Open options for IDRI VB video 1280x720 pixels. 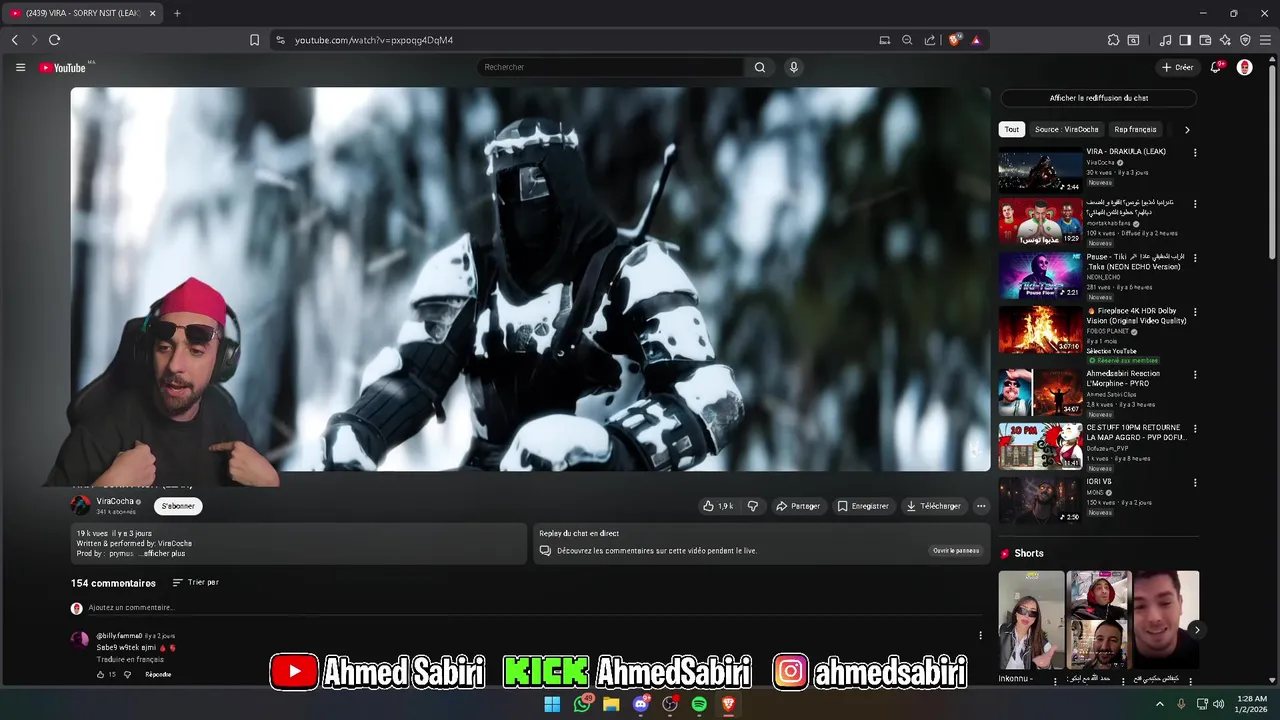[x=1195, y=483]
